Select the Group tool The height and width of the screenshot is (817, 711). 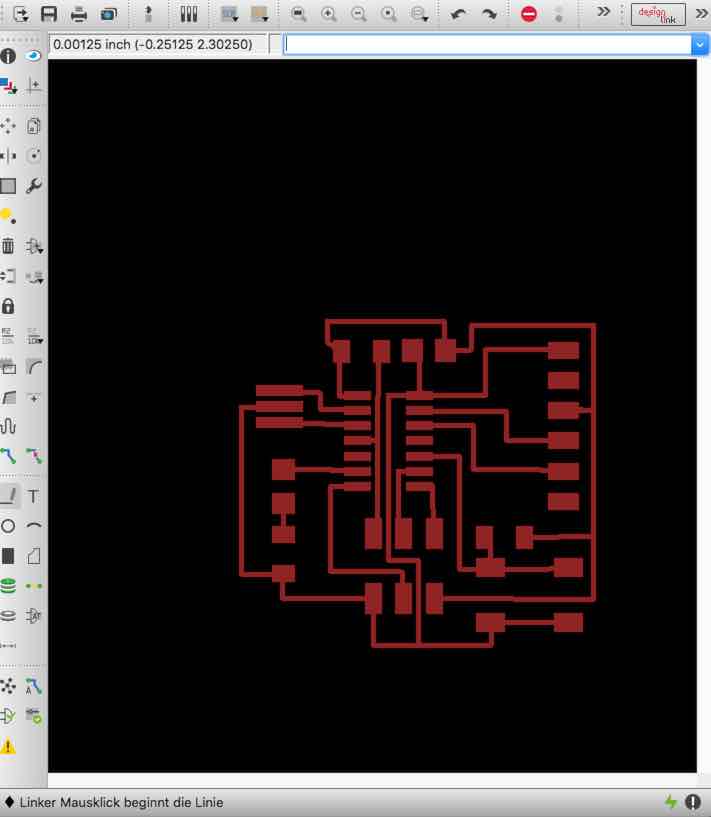click(8, 185)
